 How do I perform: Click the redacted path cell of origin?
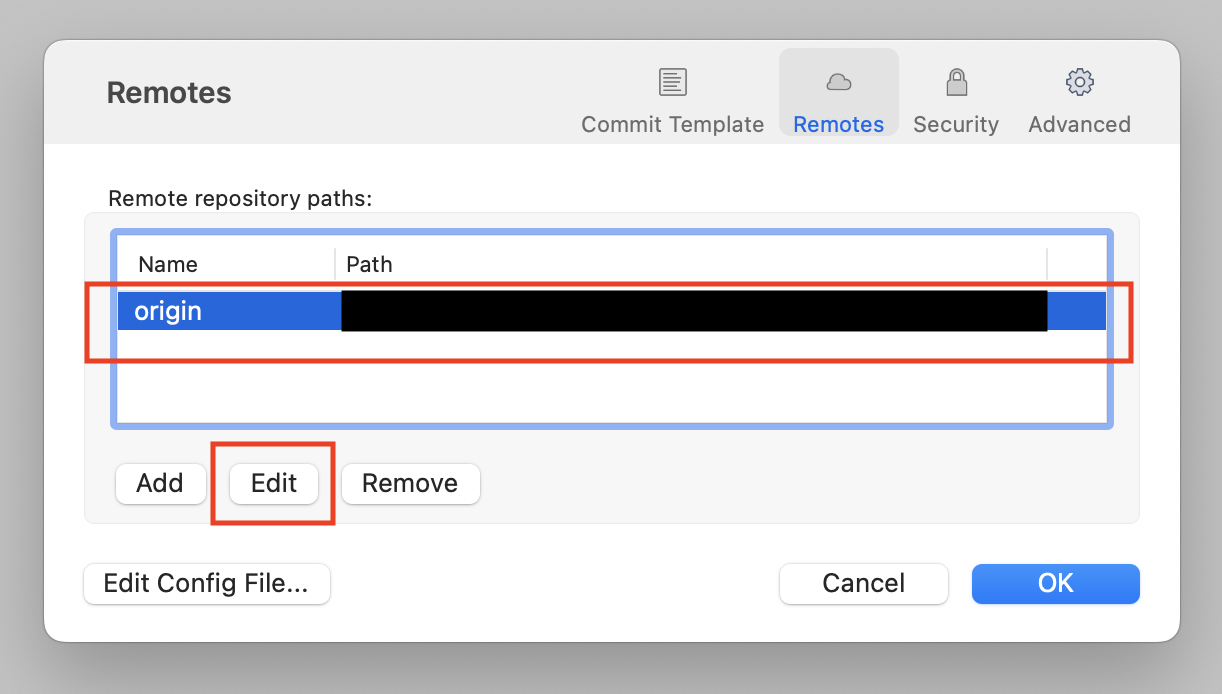pos(693,311)
